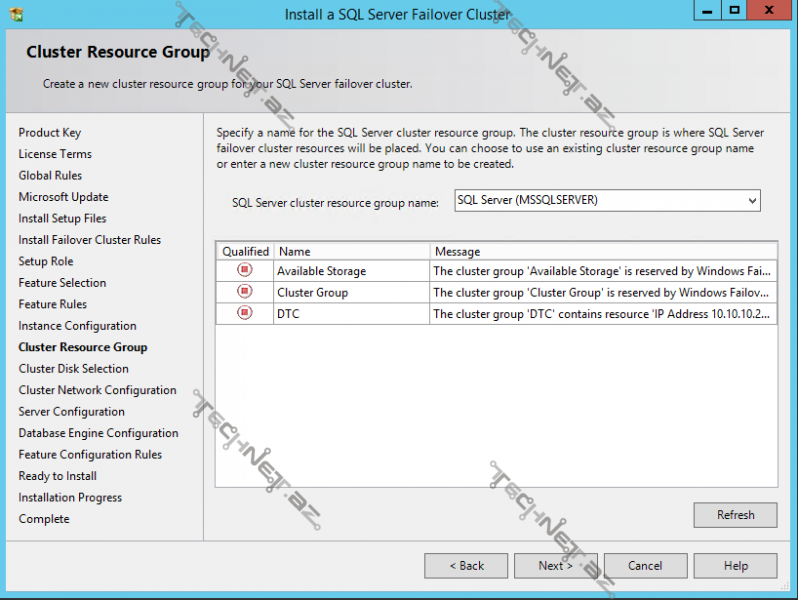Click the red status icon for Available Storage

244,271
